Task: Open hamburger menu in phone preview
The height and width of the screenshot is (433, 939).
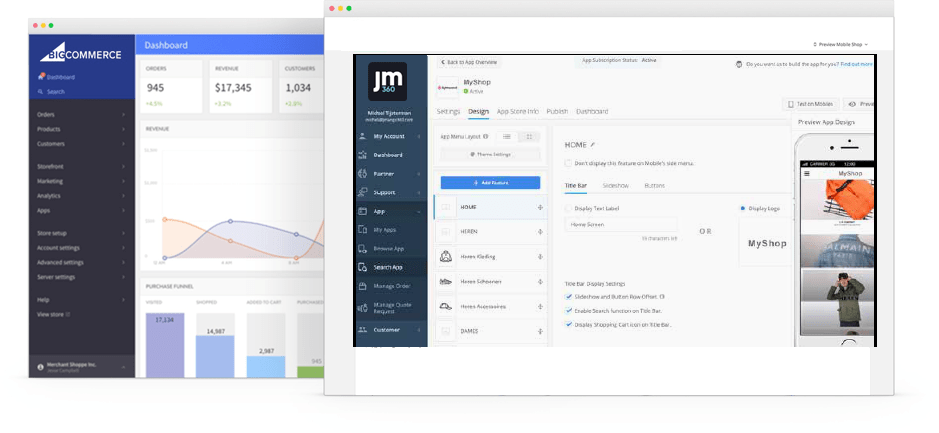Action: [x=807, y=173]
